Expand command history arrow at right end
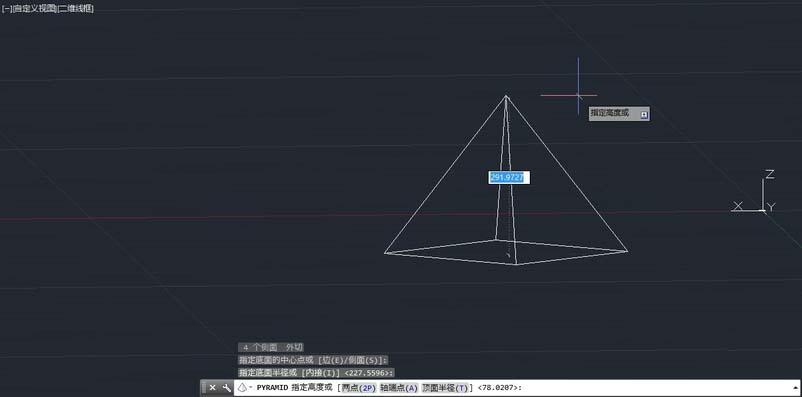 pos(796,388)
